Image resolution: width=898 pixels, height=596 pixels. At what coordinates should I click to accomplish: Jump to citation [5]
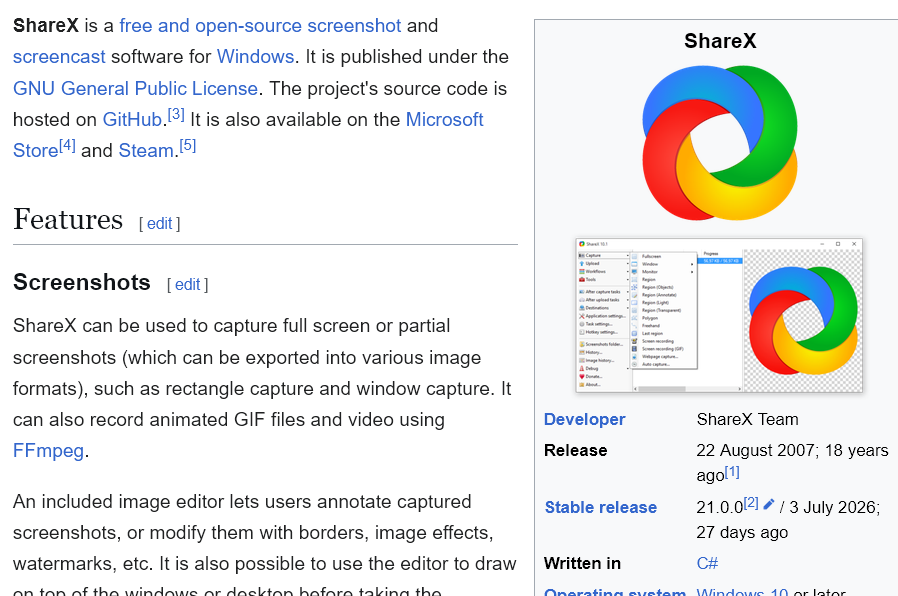click(x=188, y=145)
